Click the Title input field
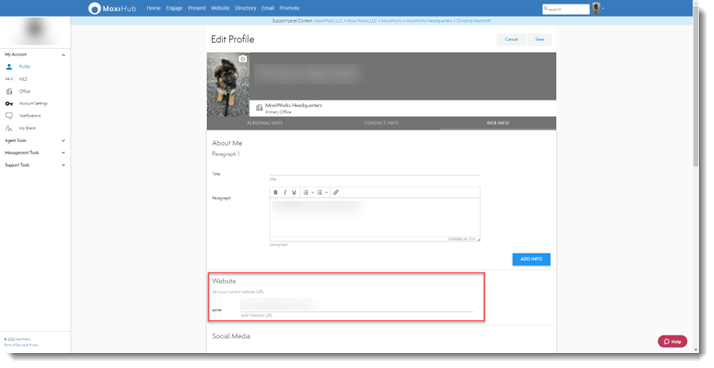The width and height of the screenshot is (714, 368). coord(375,172)
